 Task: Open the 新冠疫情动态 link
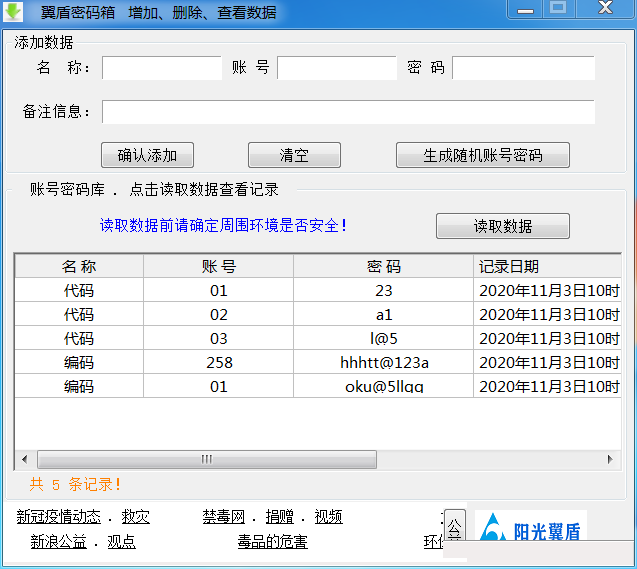[58, 517]
